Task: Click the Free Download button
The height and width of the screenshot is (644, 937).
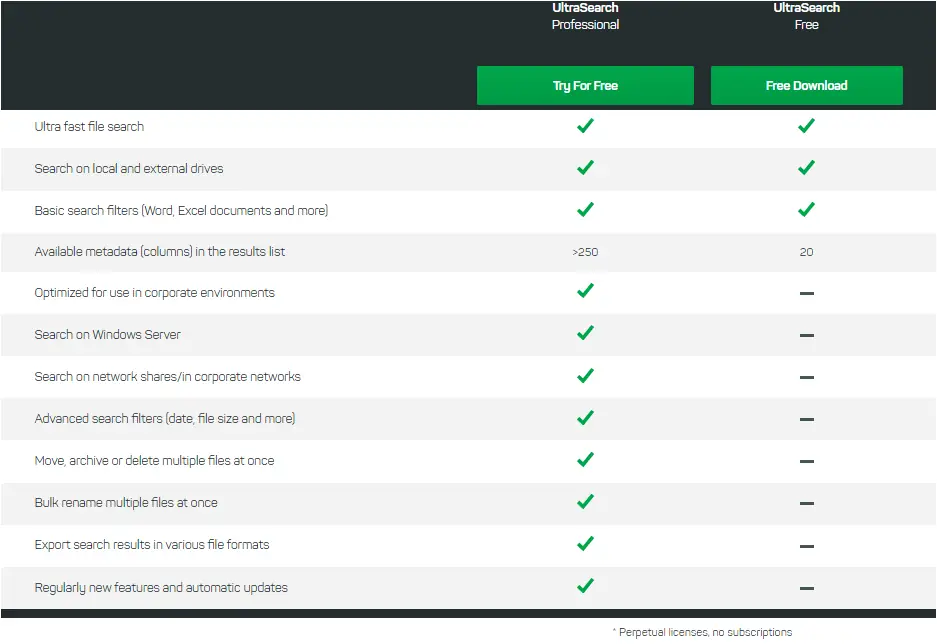Action: (x=806, y=86)
